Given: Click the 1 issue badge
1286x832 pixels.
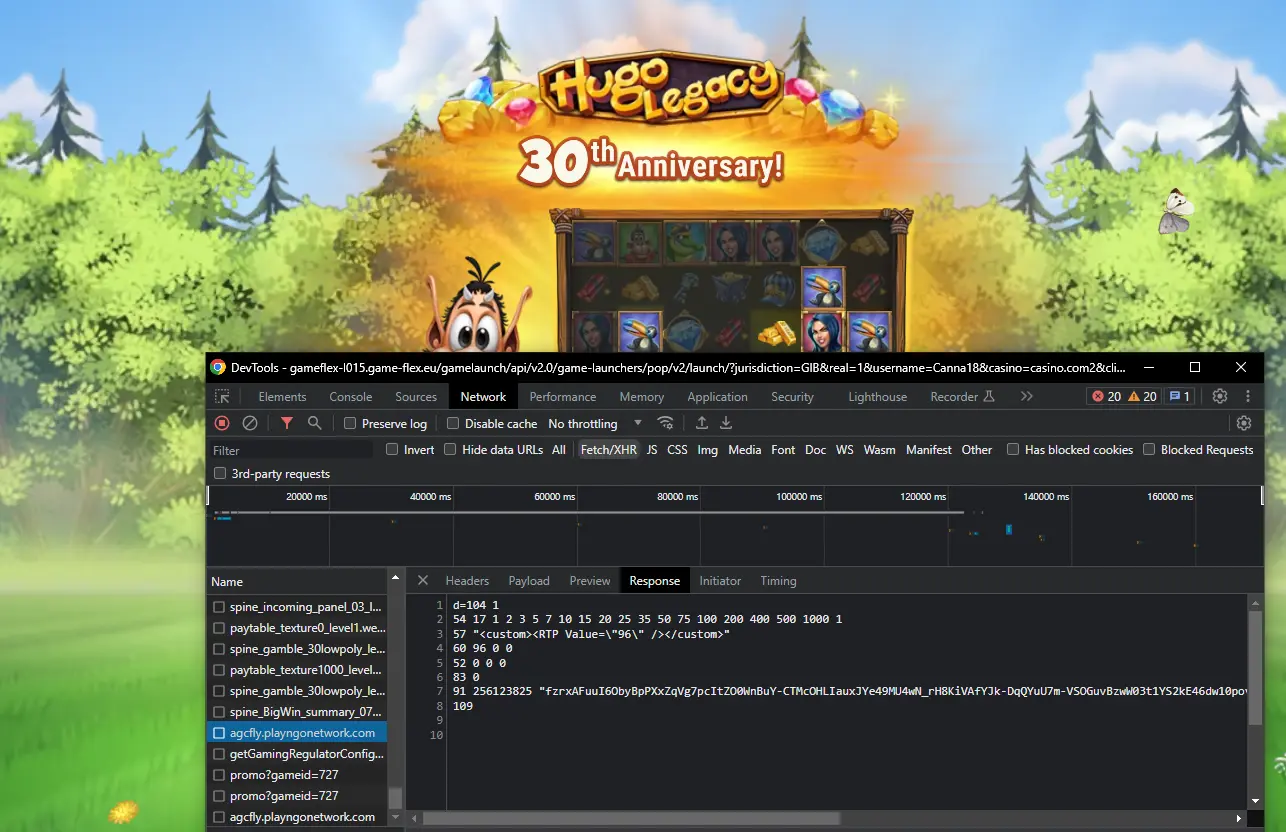Looking at the screenshot, I should (x=1180, y=397).
